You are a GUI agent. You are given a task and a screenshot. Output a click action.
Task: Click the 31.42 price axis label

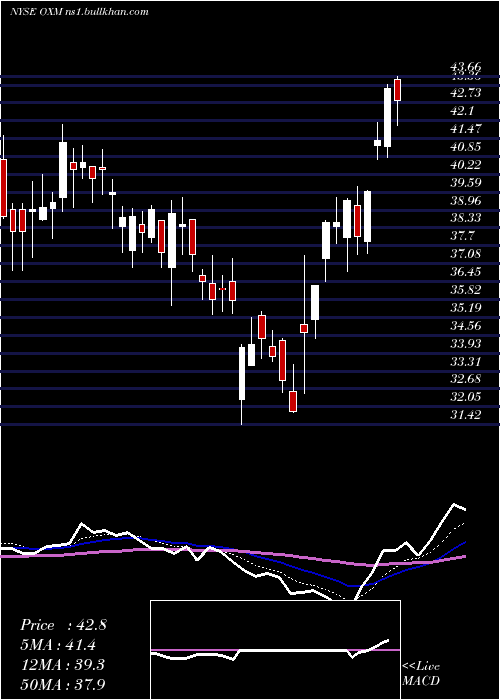(x=466, y=415)
